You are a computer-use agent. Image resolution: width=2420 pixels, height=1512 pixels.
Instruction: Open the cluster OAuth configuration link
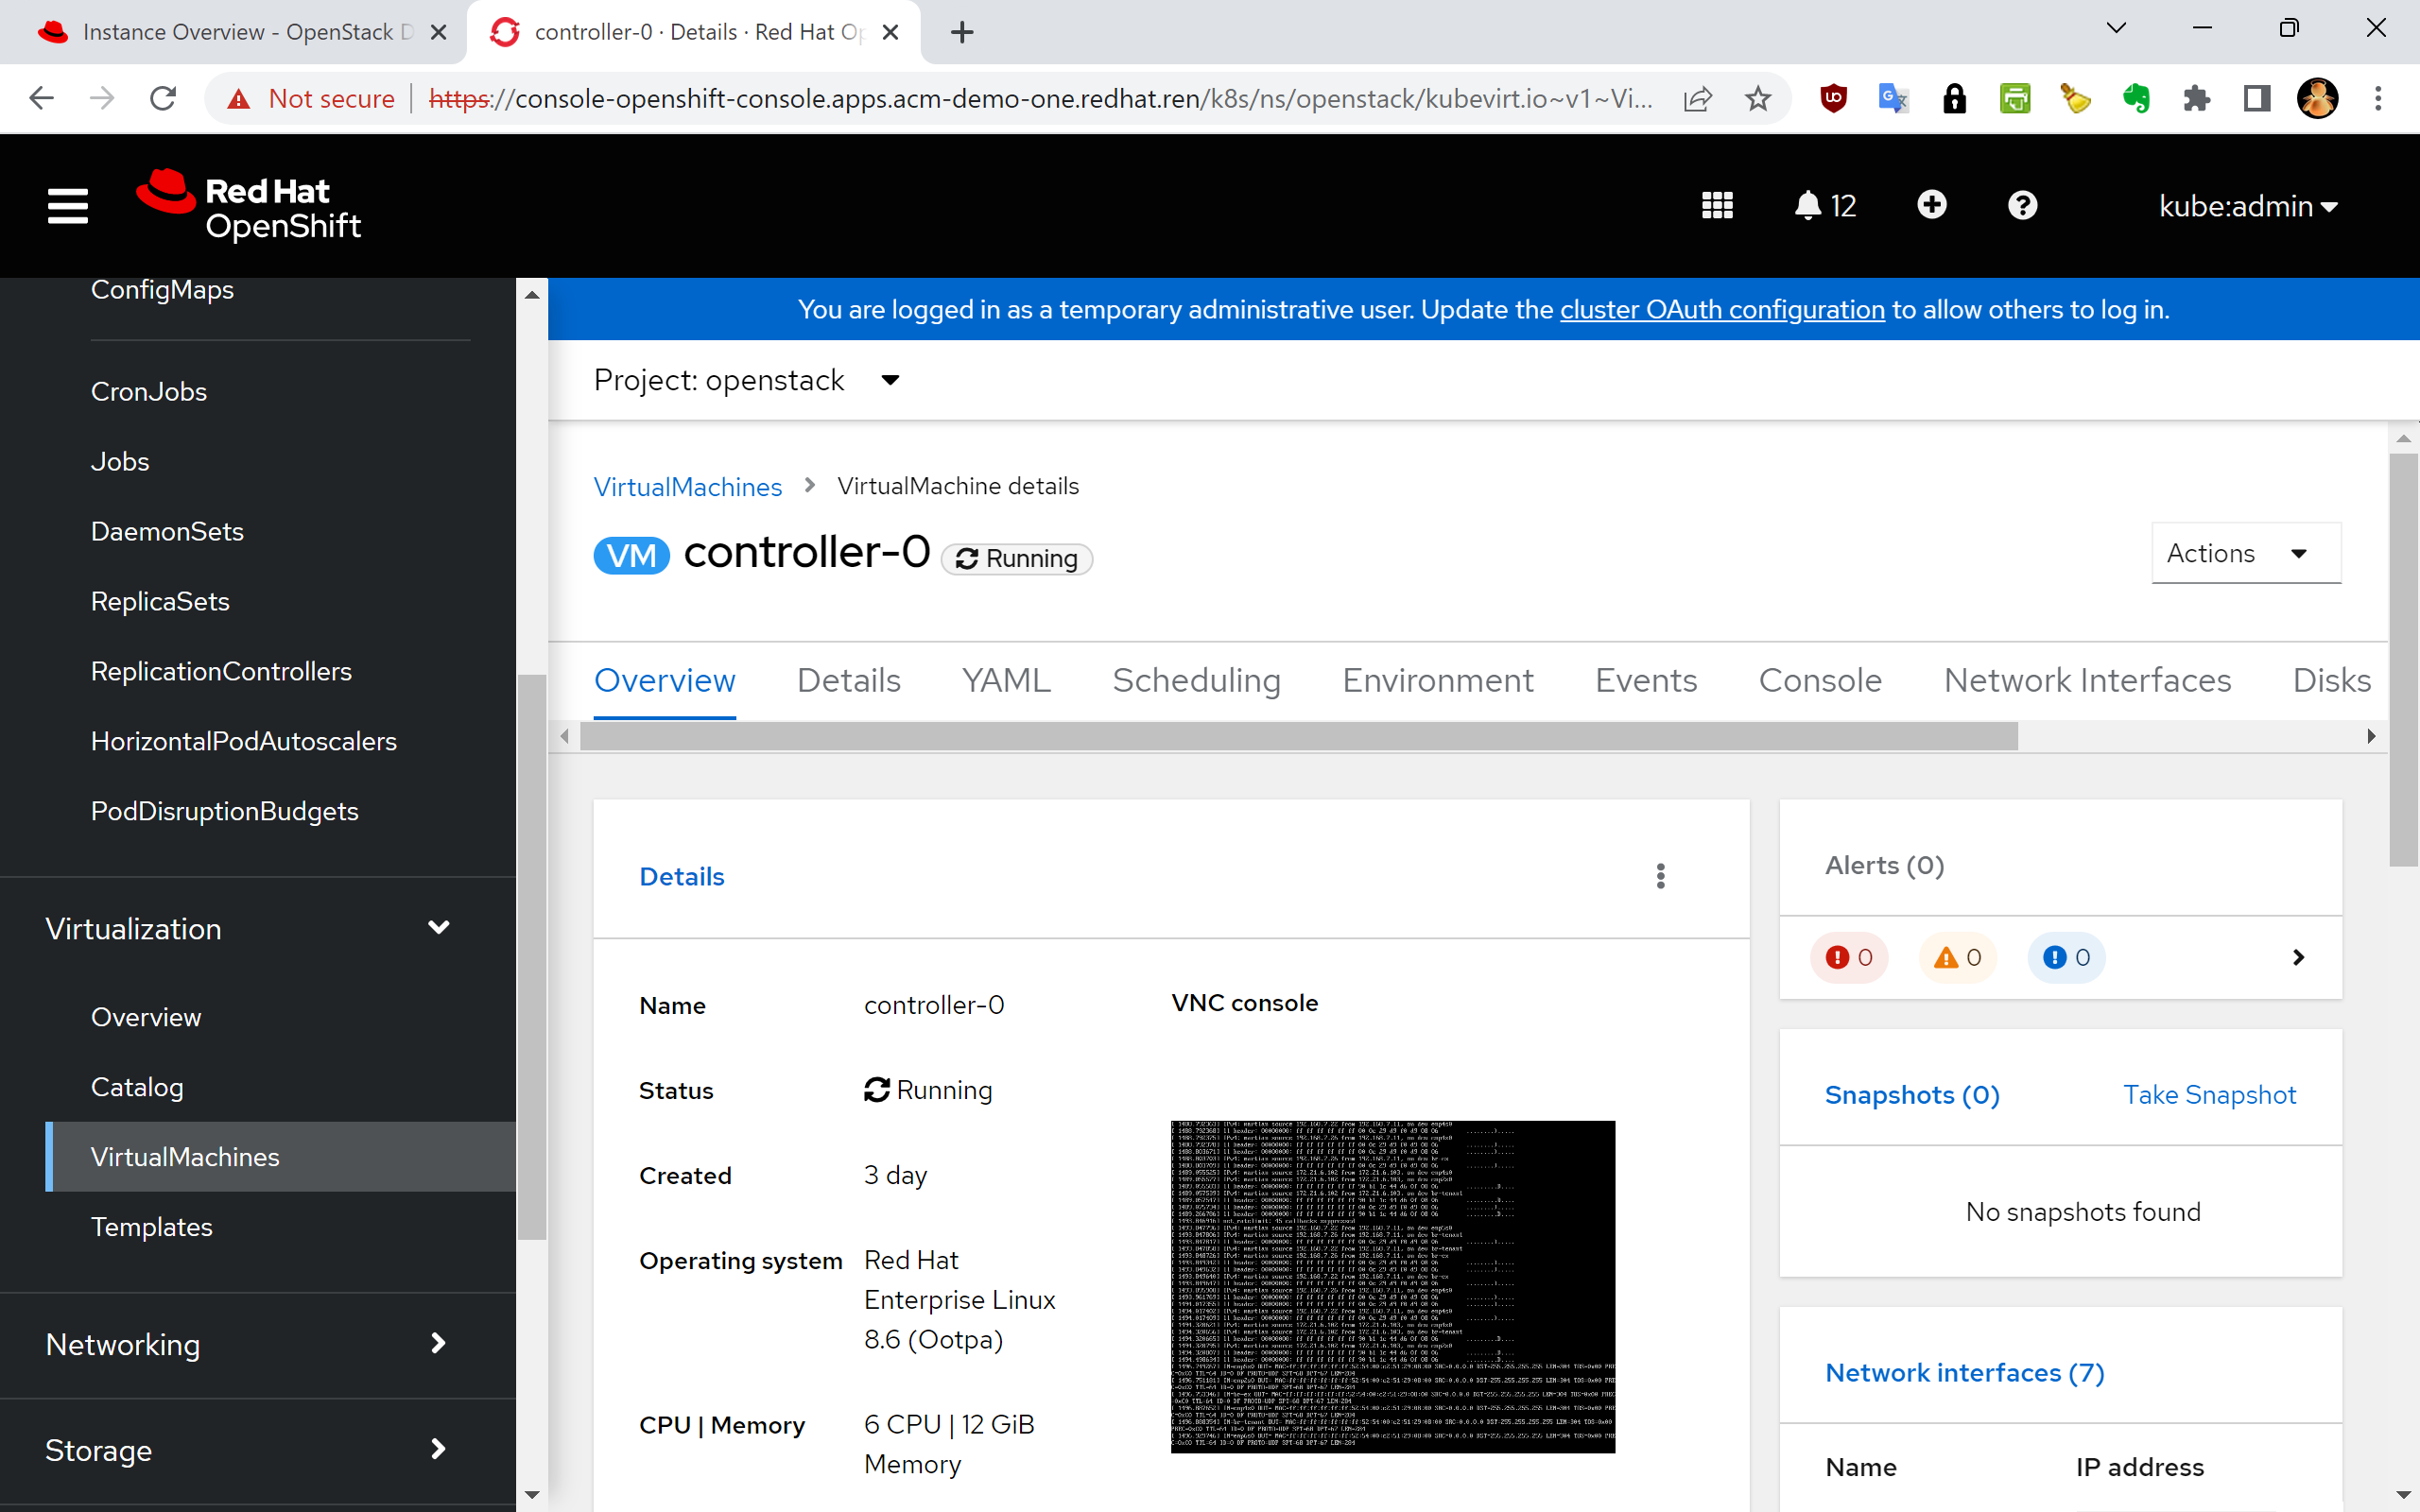click(x=1721, y=310)
